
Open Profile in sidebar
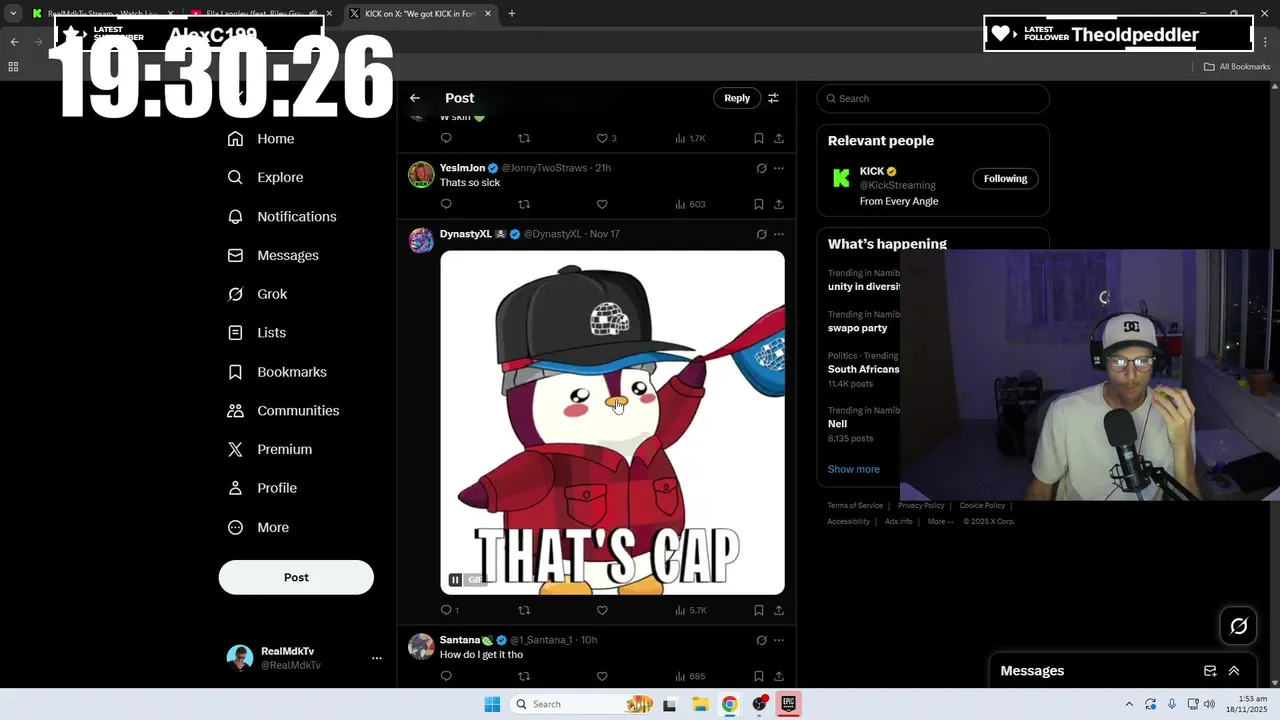point(262,488)
